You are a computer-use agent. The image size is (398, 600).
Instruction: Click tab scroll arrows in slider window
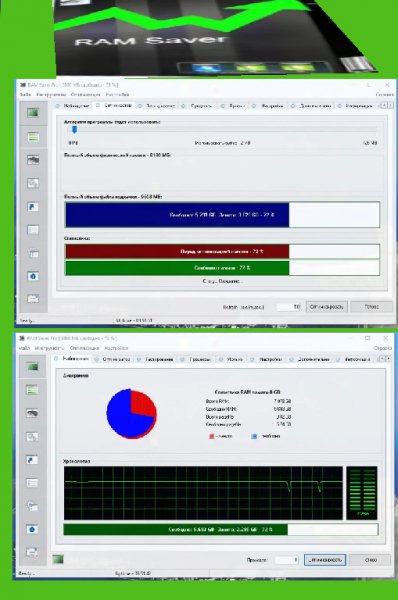tap(386, 105)
